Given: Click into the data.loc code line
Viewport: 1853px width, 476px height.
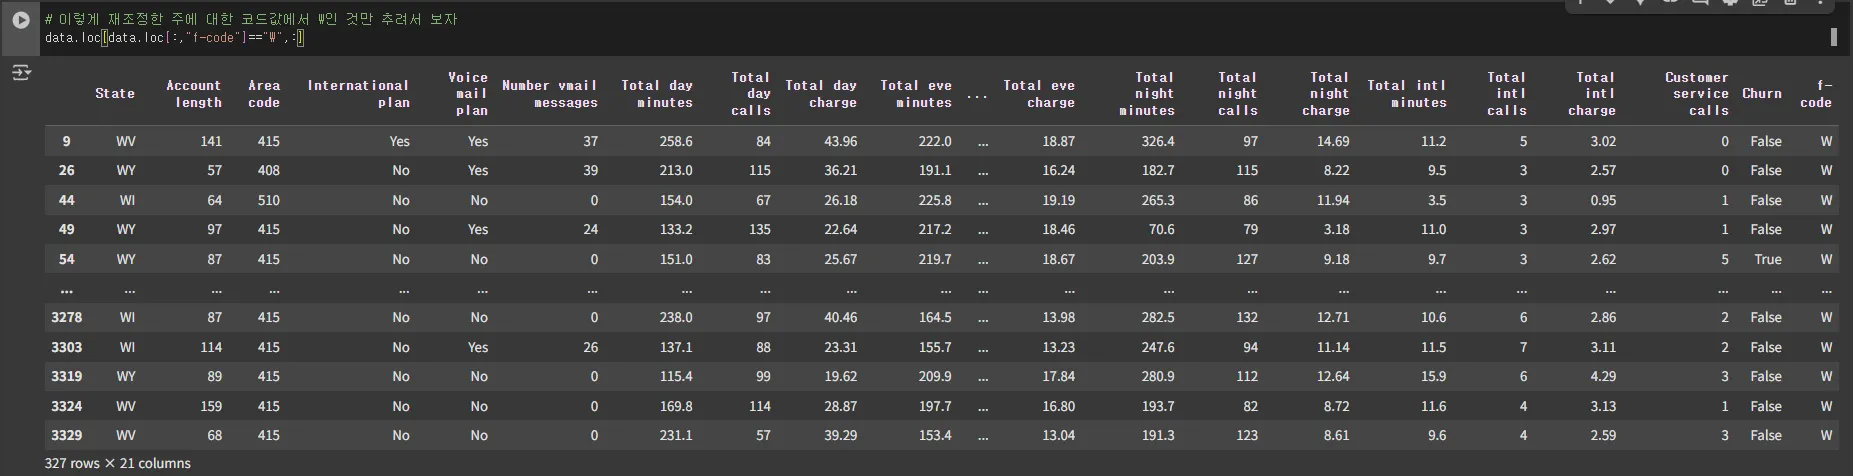Looking at the screenshot, I should point(175,38).
